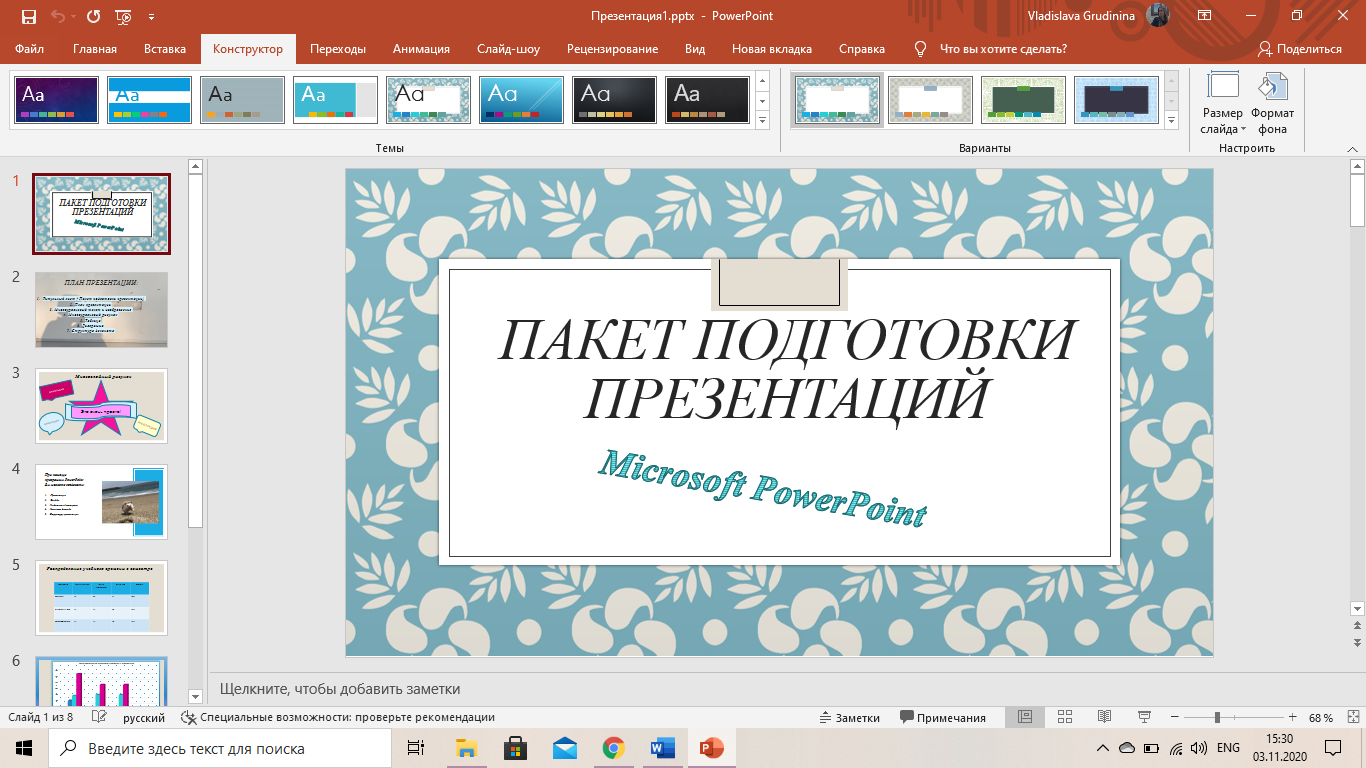1366x768 pixels.
Task: Switch to Reading view icon
Action: (1105, 717)
